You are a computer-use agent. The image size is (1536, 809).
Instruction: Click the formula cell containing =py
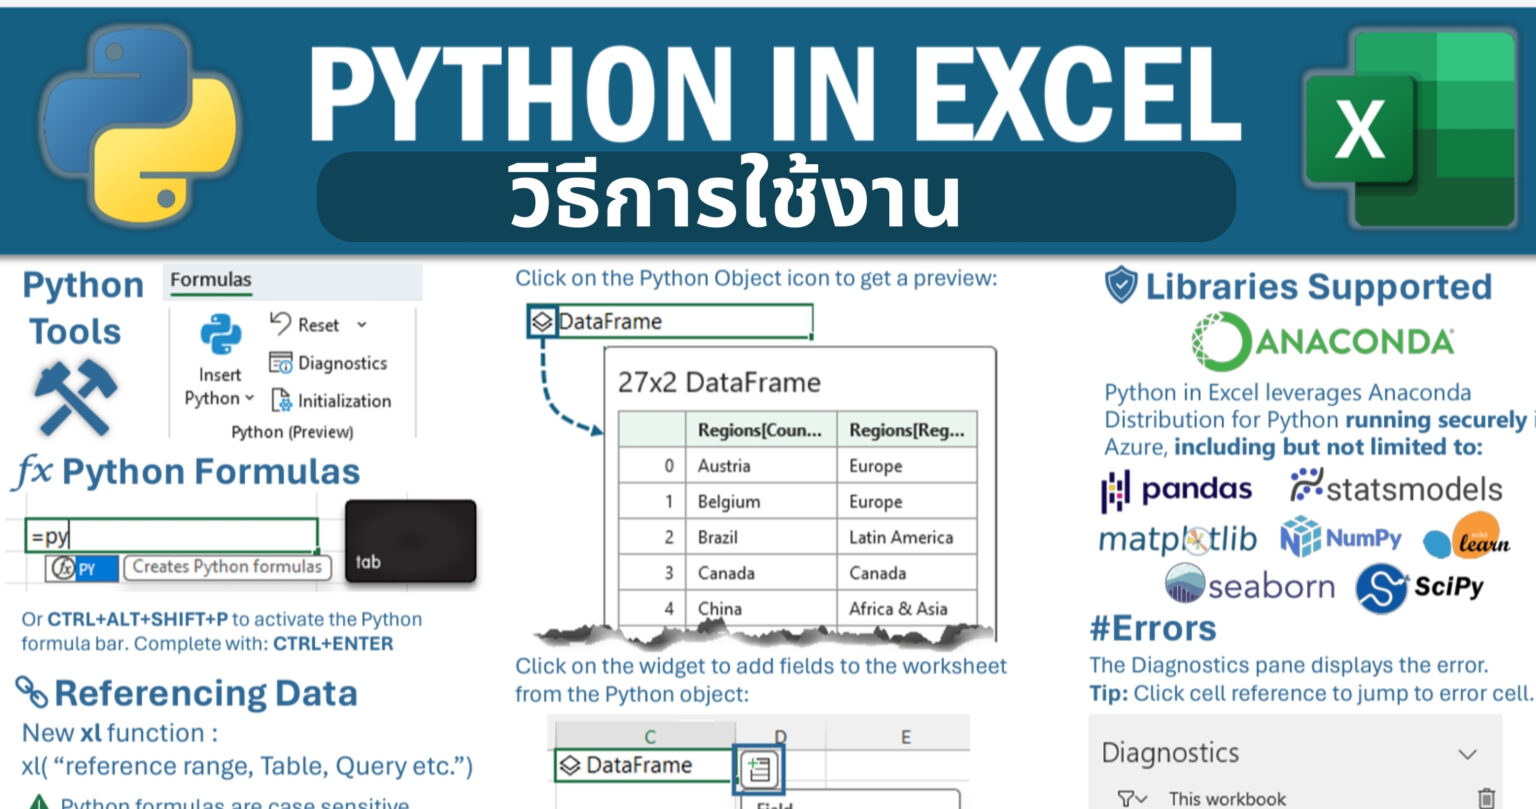(x=171, y=536)
